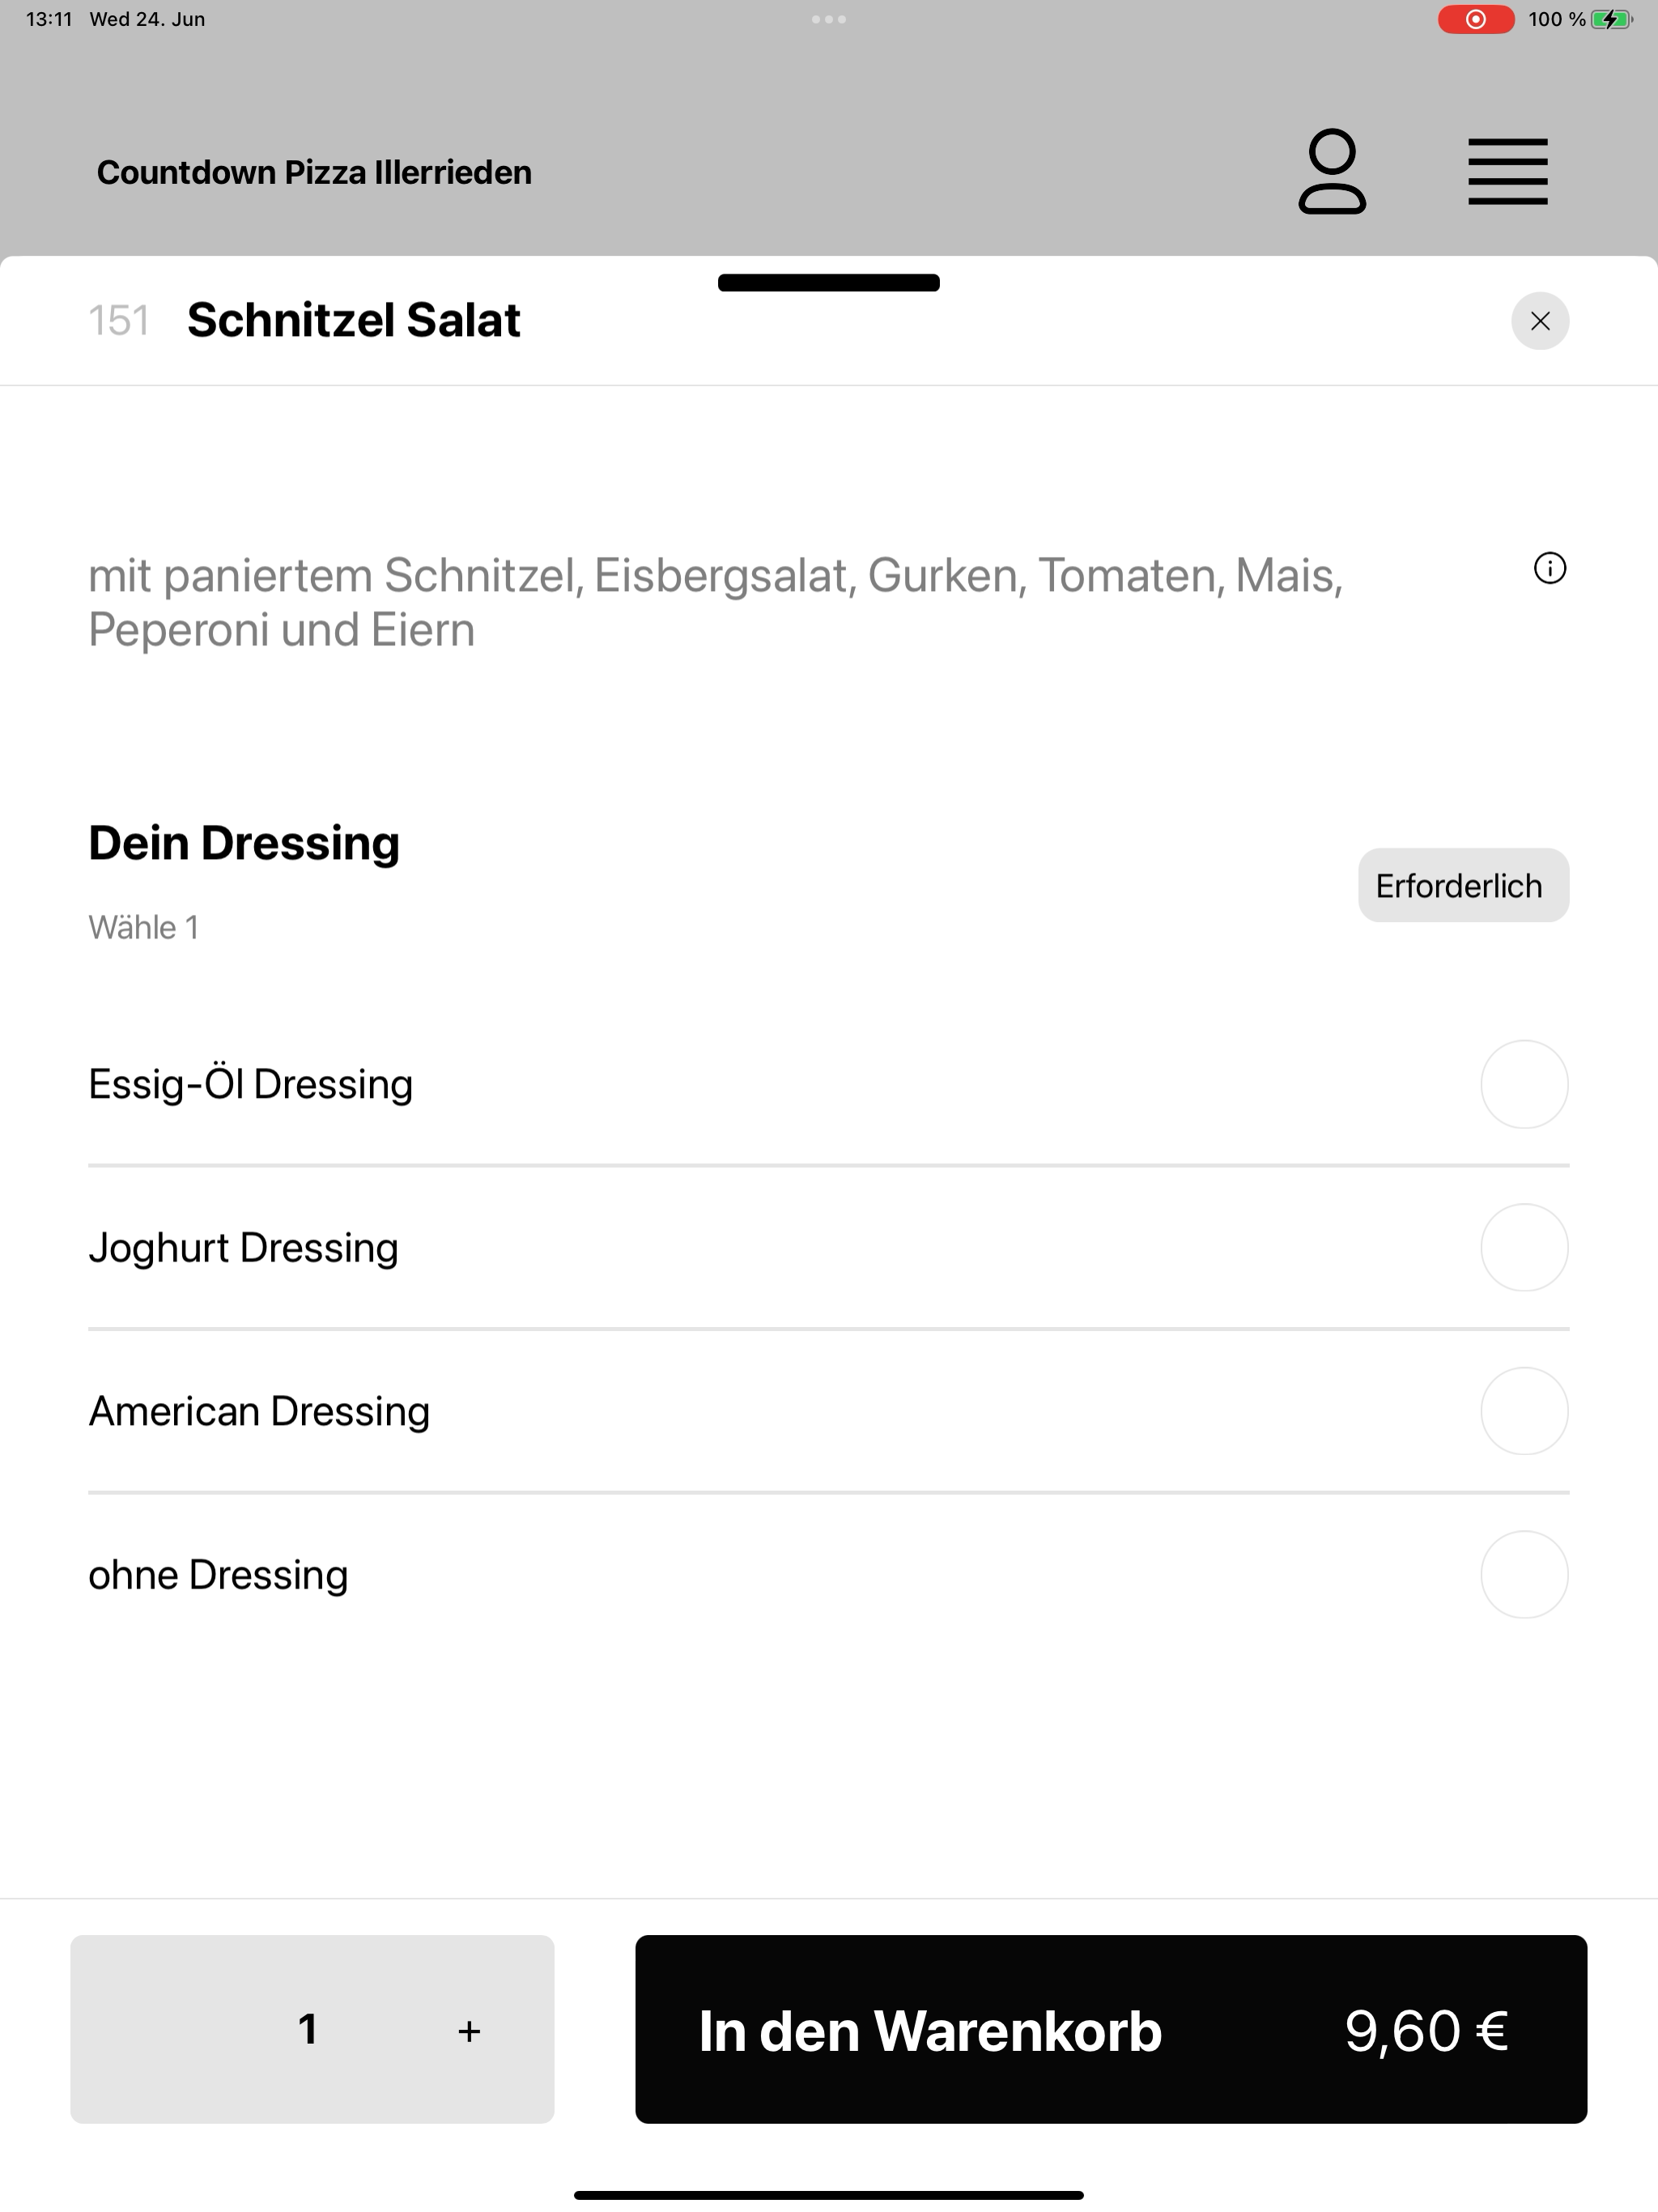Close the Schnitzel Salat sheet
Screen dimensions: 1658x2212
click(1540, 321)
